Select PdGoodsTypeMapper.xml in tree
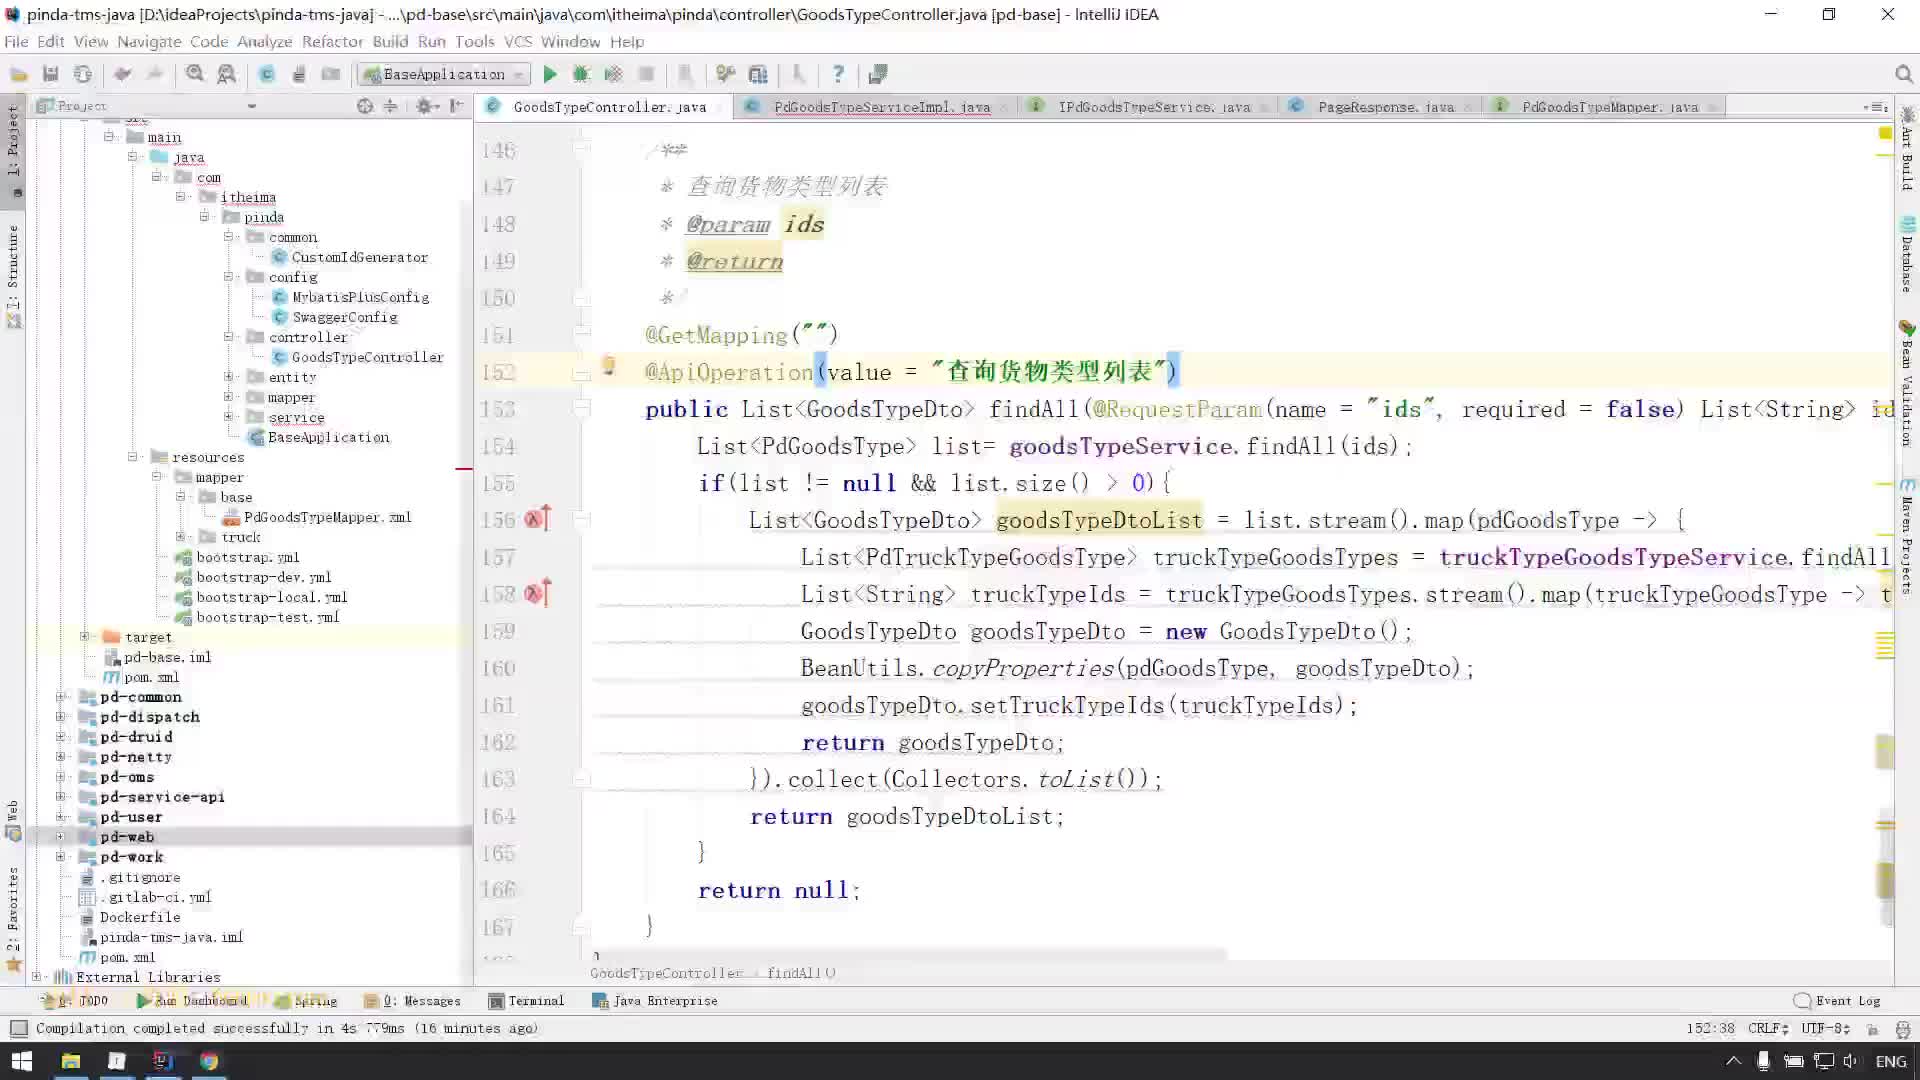The height and width of the screenshot is (1080, 1920). coord(327,517)
